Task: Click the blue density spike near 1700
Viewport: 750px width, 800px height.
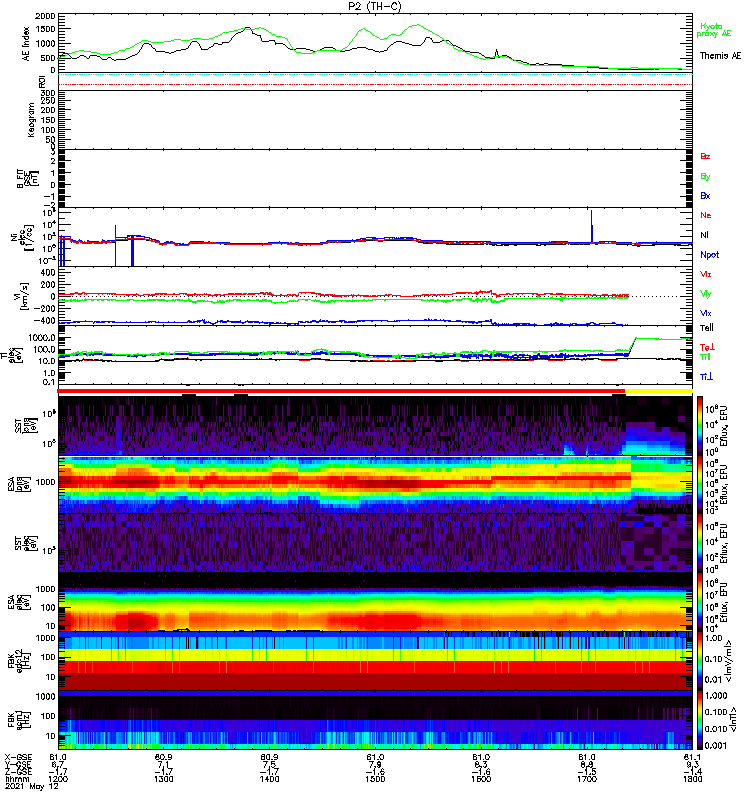Action: pyautogui.click(x=592, y=226)
